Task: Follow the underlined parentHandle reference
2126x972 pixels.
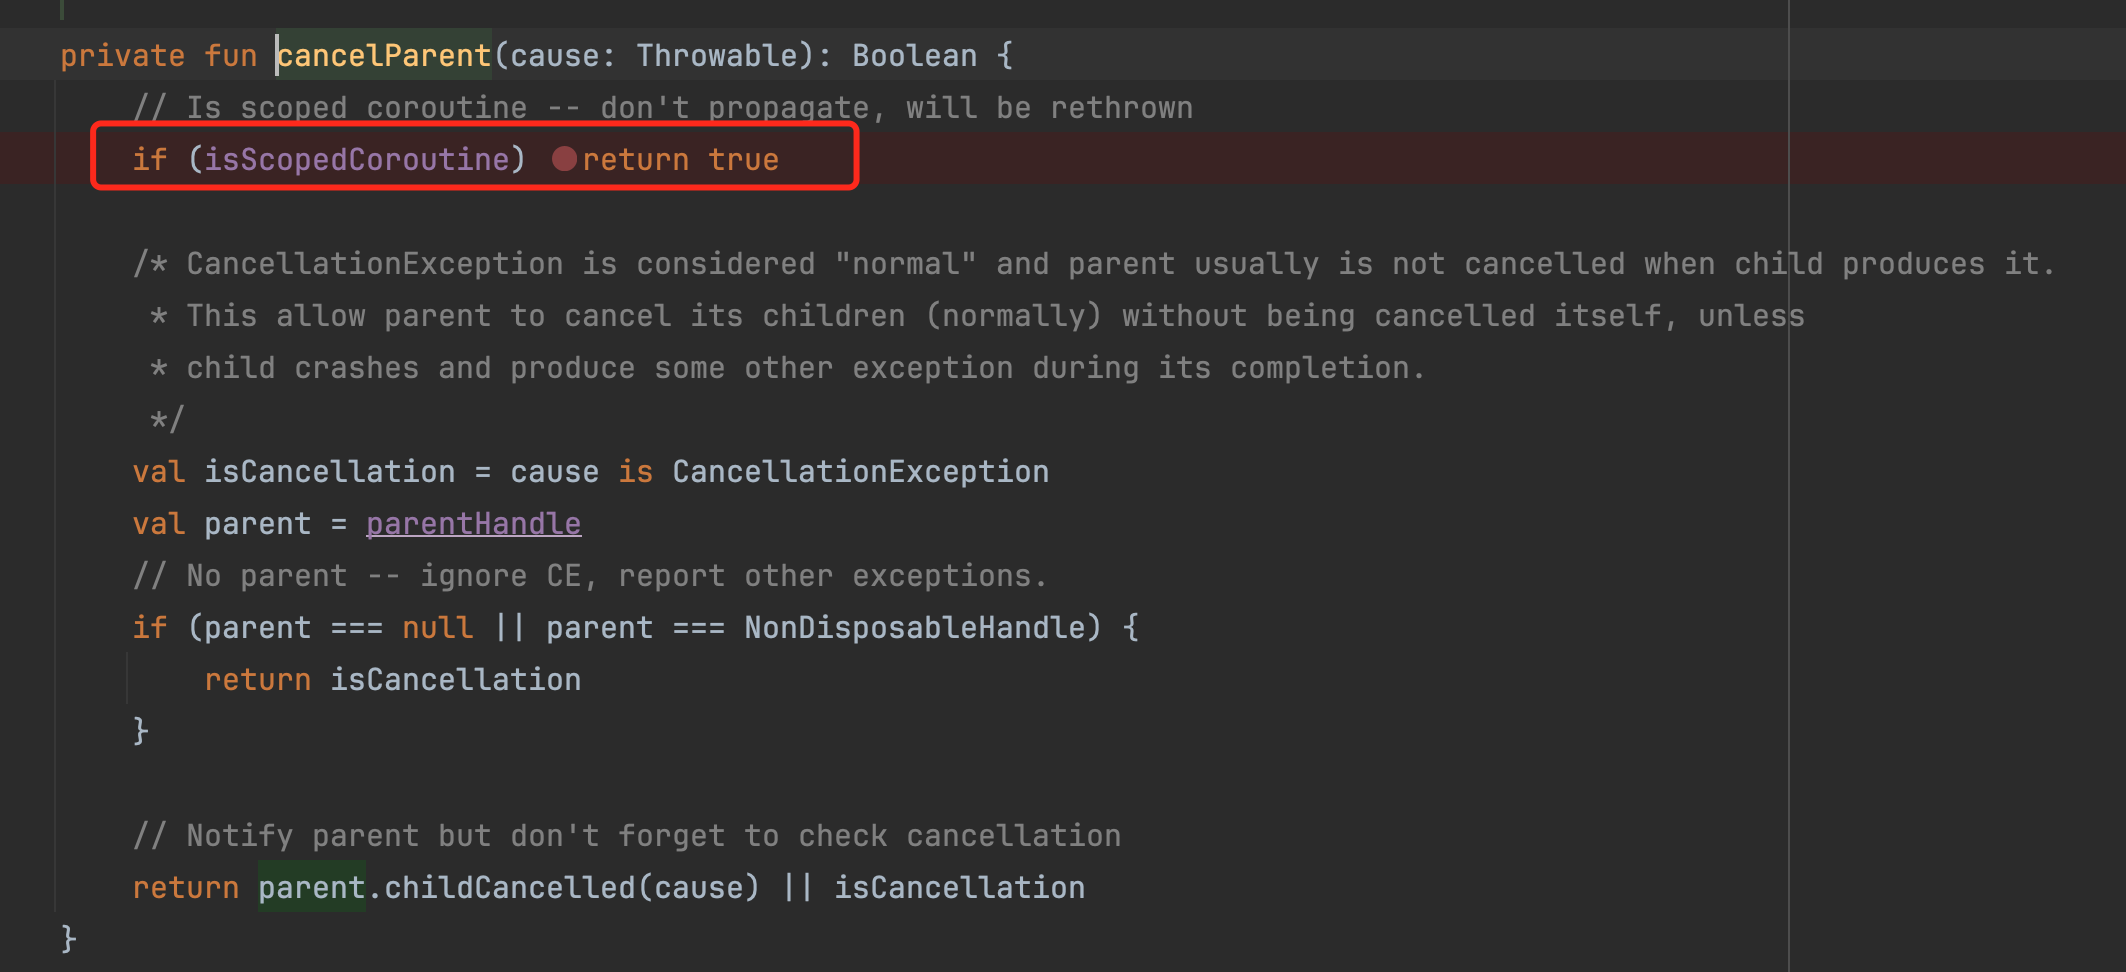Action: point(473,524)
